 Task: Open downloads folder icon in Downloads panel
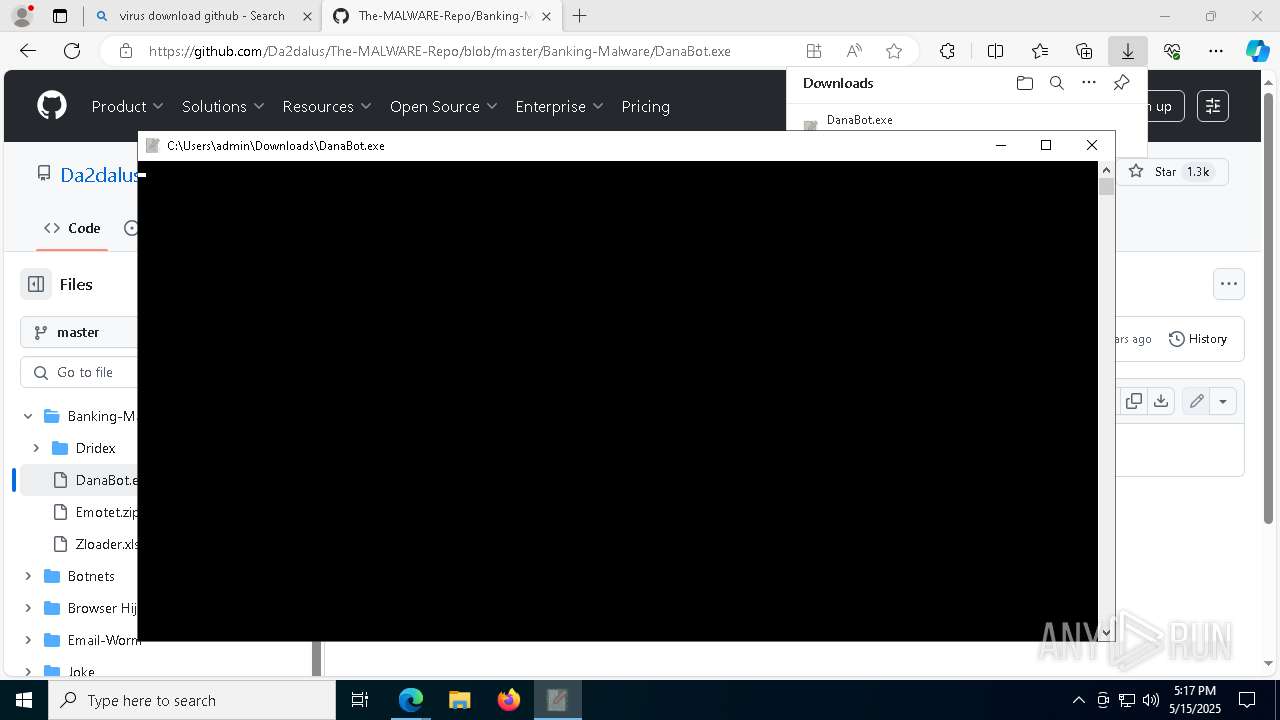pyautogui.click(x=1025, y=83)
